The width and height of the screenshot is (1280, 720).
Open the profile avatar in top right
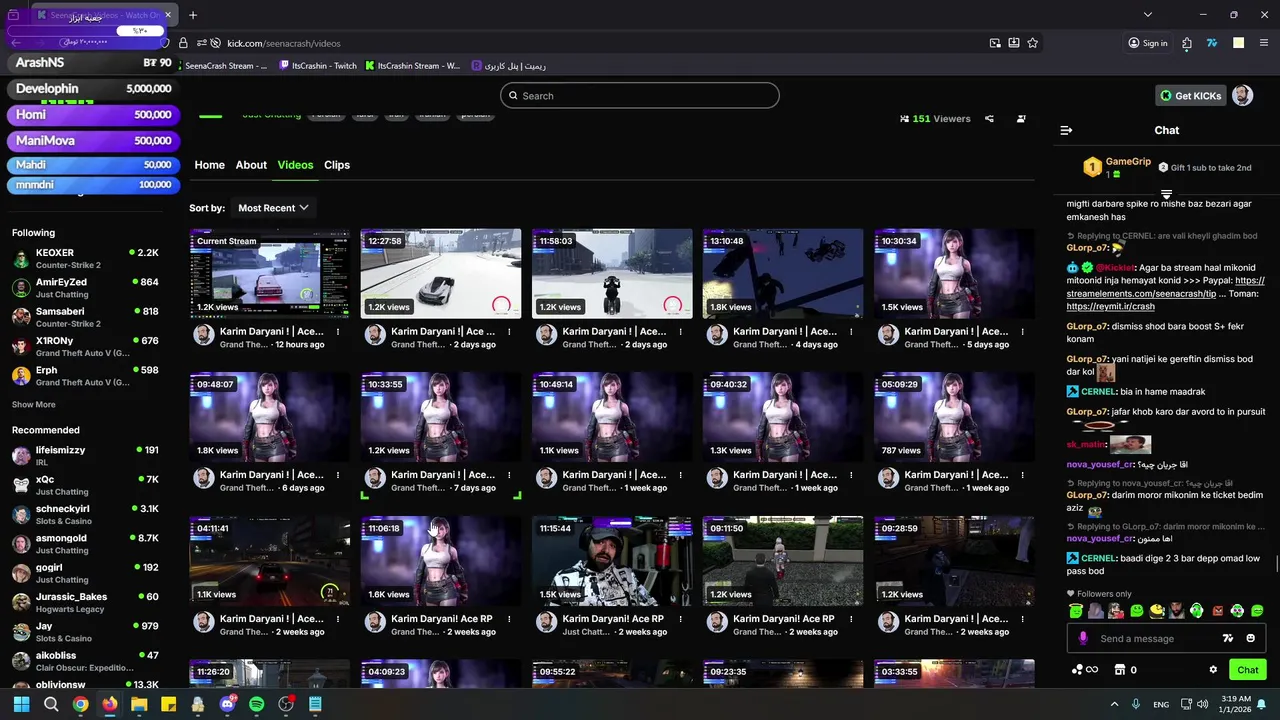(x=1242, y=95)
